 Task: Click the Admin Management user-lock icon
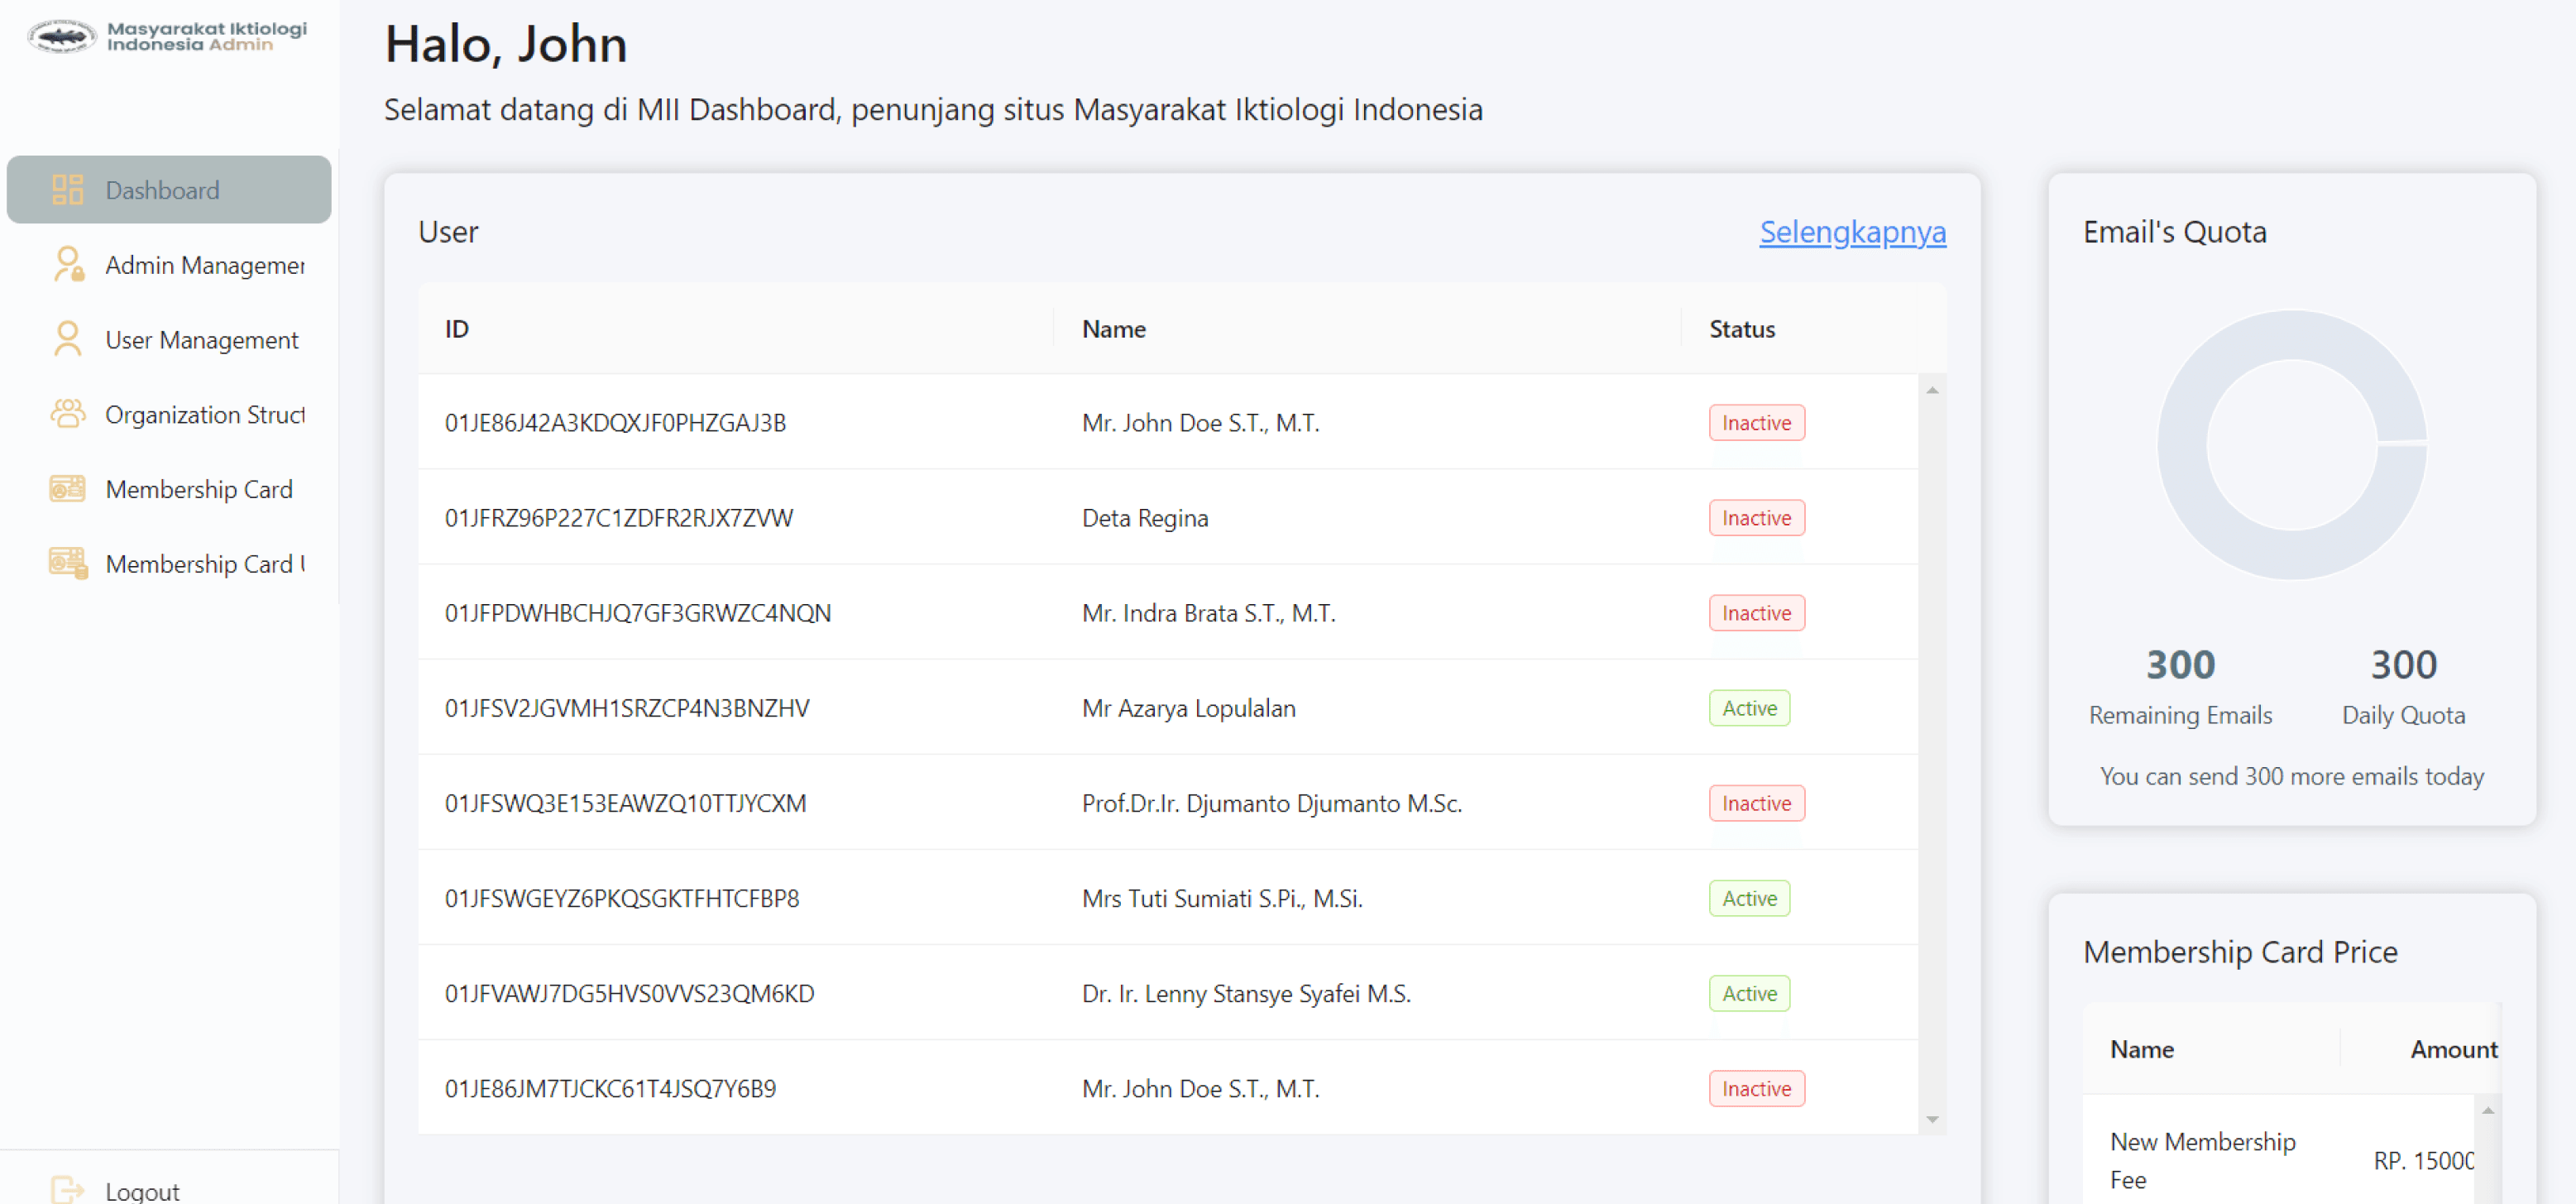67,264
